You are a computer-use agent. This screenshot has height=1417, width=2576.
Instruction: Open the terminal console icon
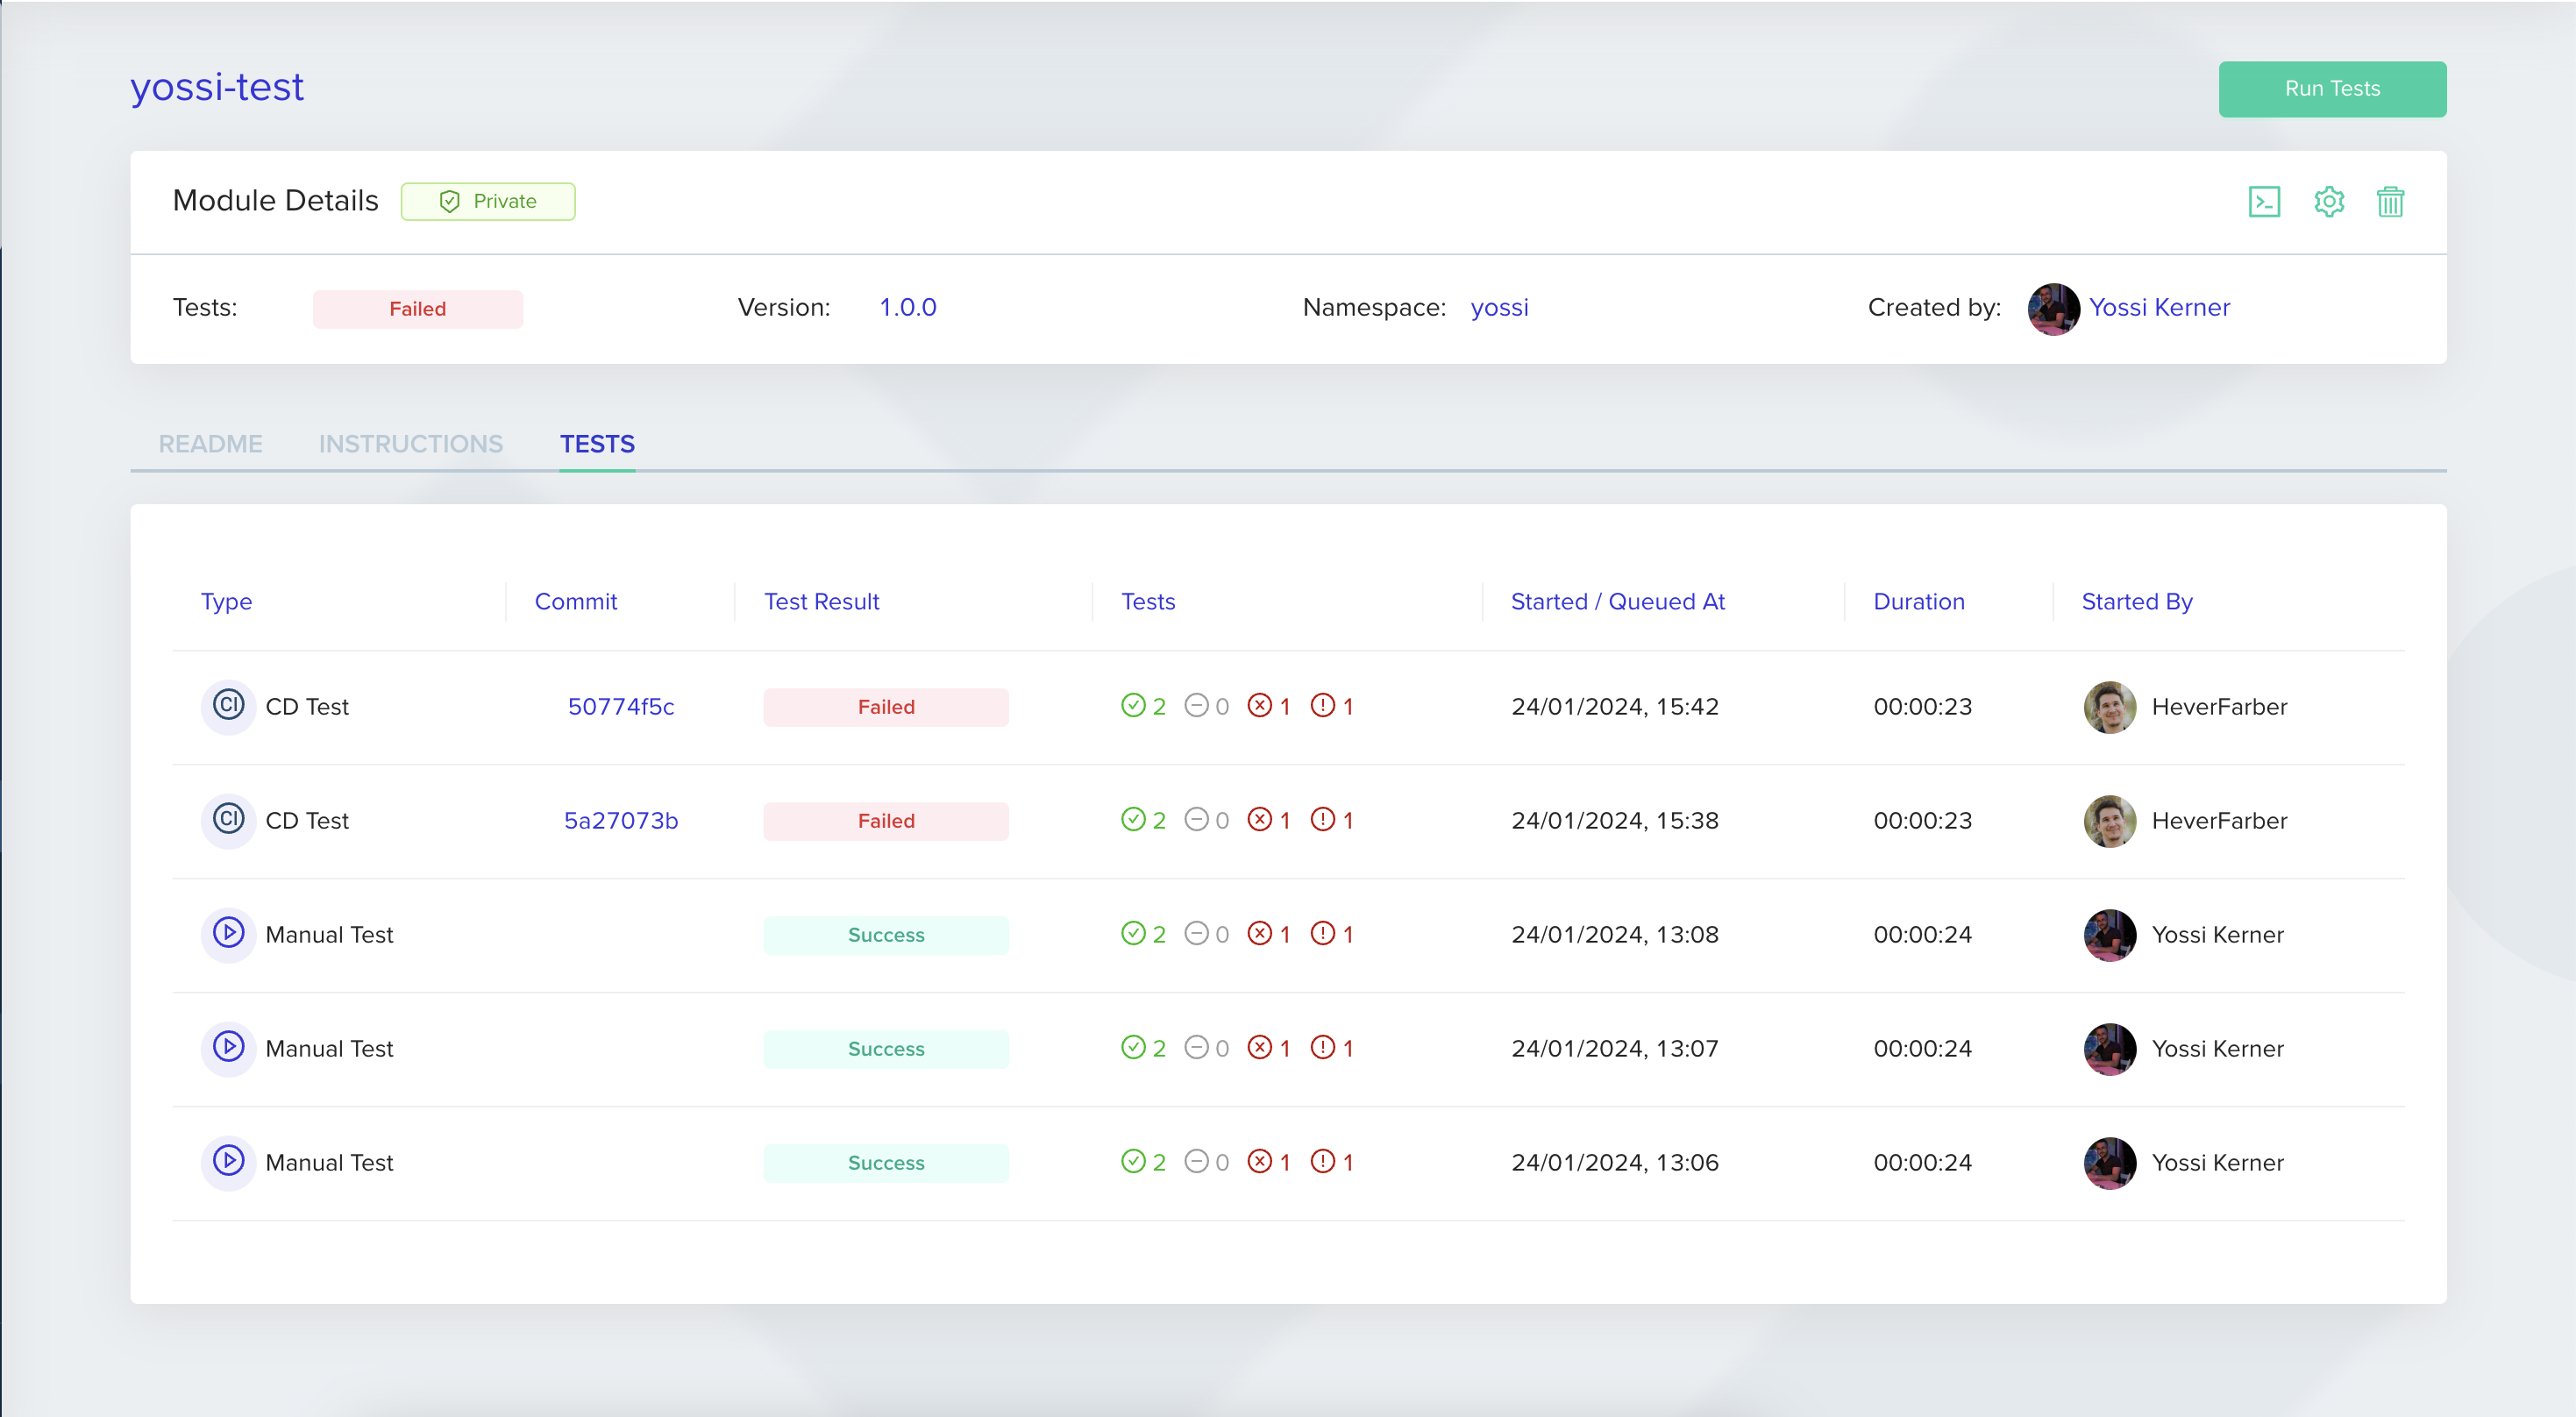pos(2264,202)
